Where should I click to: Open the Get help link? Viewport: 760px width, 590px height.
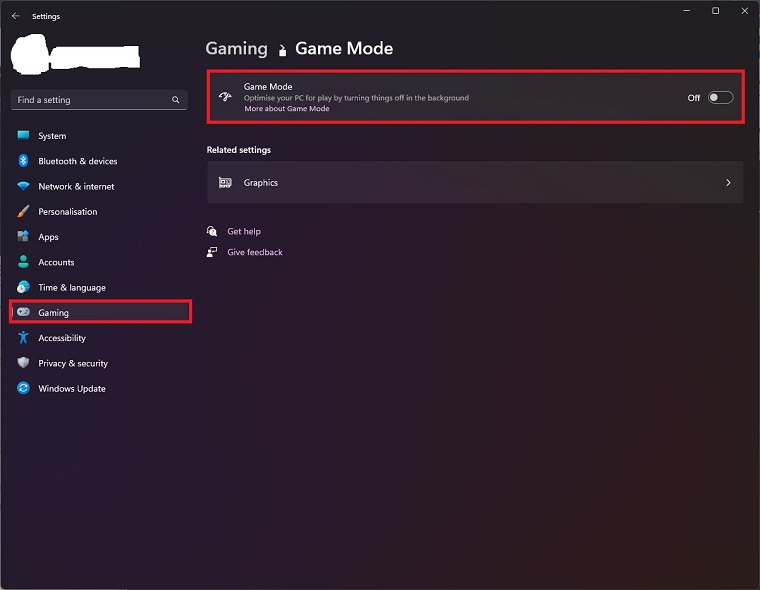pyautogui.click(x=244, y=231)
